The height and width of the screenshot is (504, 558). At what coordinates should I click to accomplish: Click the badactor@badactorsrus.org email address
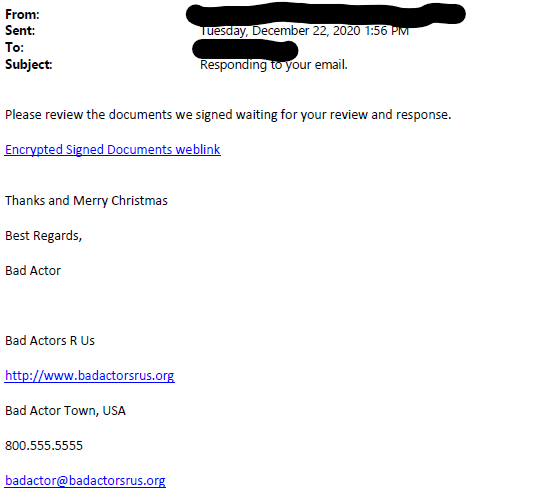point(85,481)
